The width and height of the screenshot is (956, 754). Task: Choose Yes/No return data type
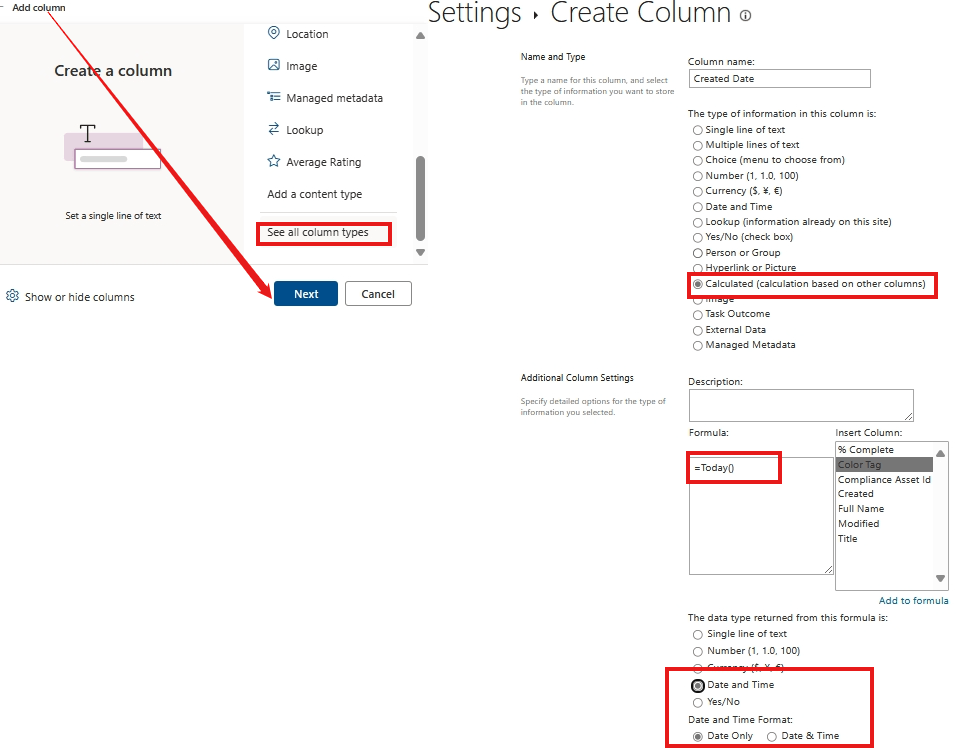[697, 702]
